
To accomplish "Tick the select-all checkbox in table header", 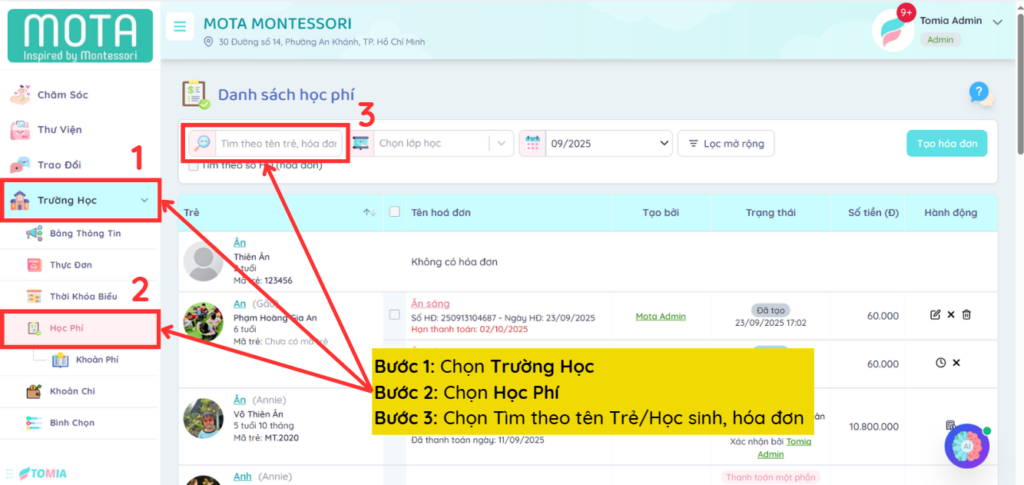I will [x=394, y=212].
